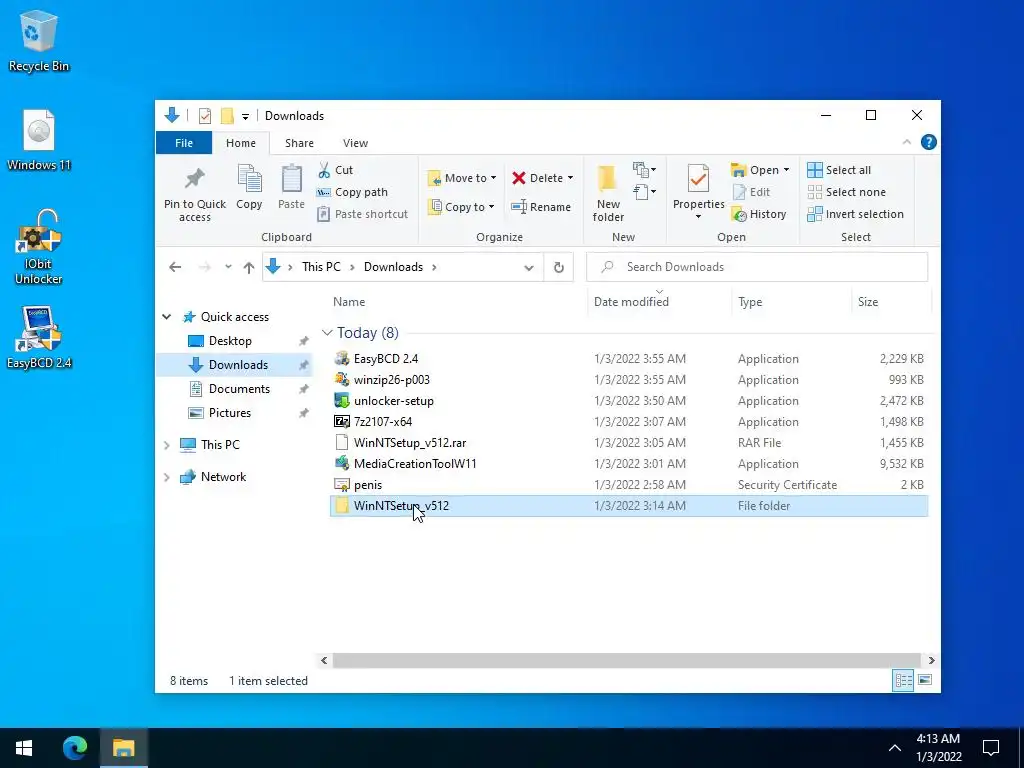Sort by the Name column header
This screenshot has width=1024, height=768.
coord(349,302)
